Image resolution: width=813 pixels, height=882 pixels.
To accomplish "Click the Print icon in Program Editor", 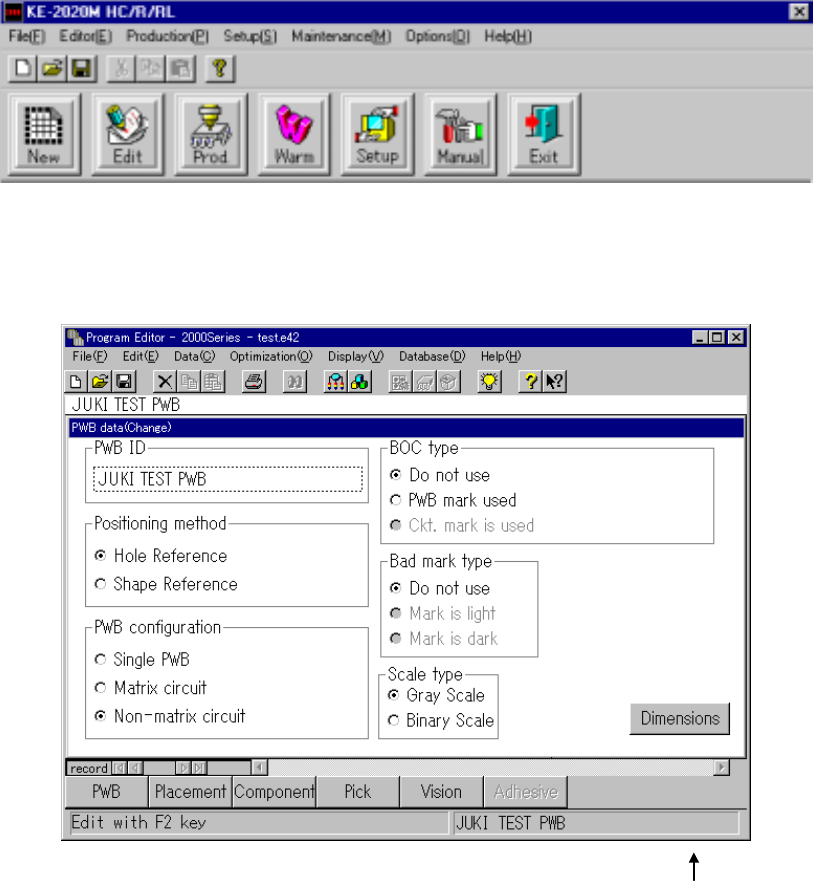I will 254,381.
